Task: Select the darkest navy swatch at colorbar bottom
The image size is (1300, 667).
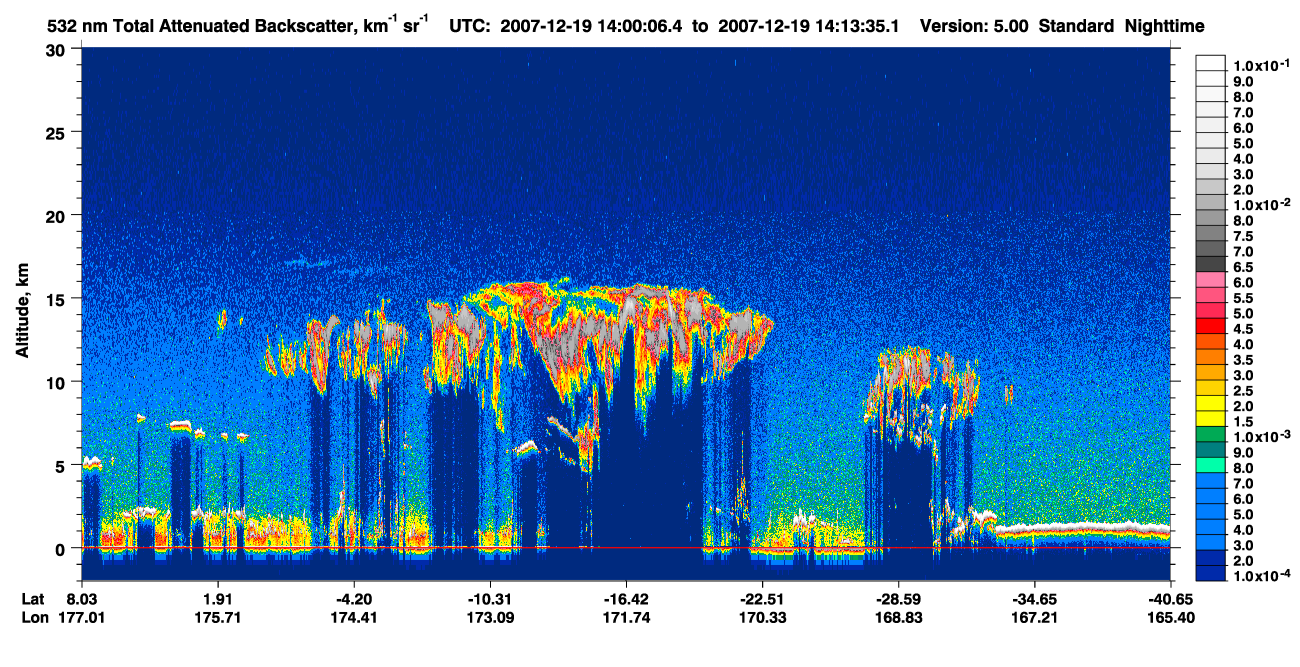Action: pos(1210,572)
